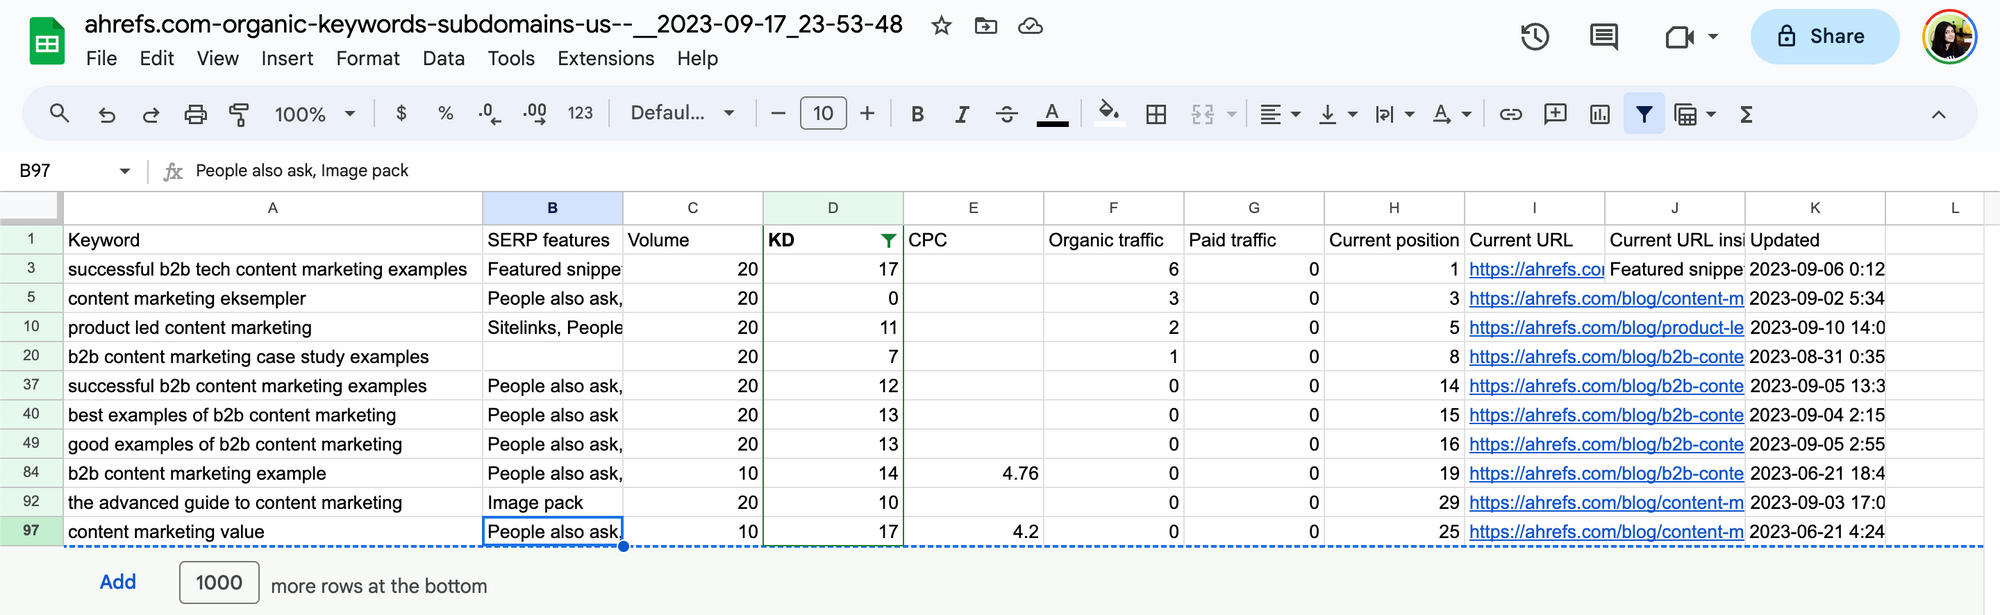Undo the last action
Screen dimensions: 2000x615
pos(106,115)
